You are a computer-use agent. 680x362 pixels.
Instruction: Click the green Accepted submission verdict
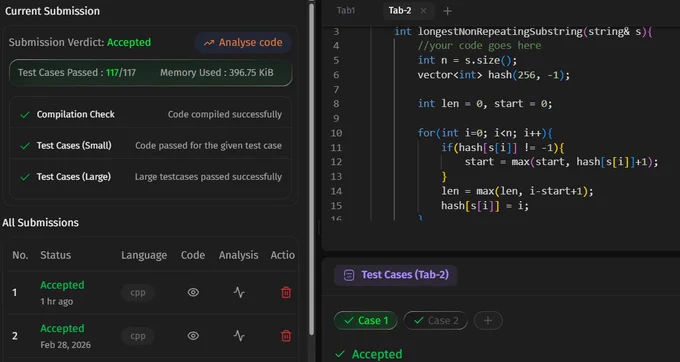pos(129,42)
